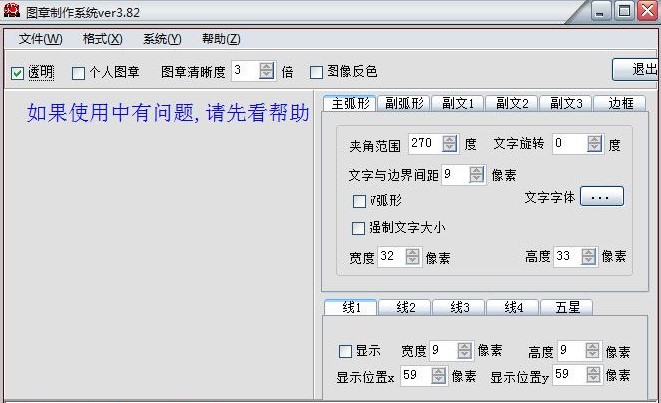This screenshot has height=403, width=661.
Task: Click into the 显示位置x field showing 59
Action: [x=416, y=375]
